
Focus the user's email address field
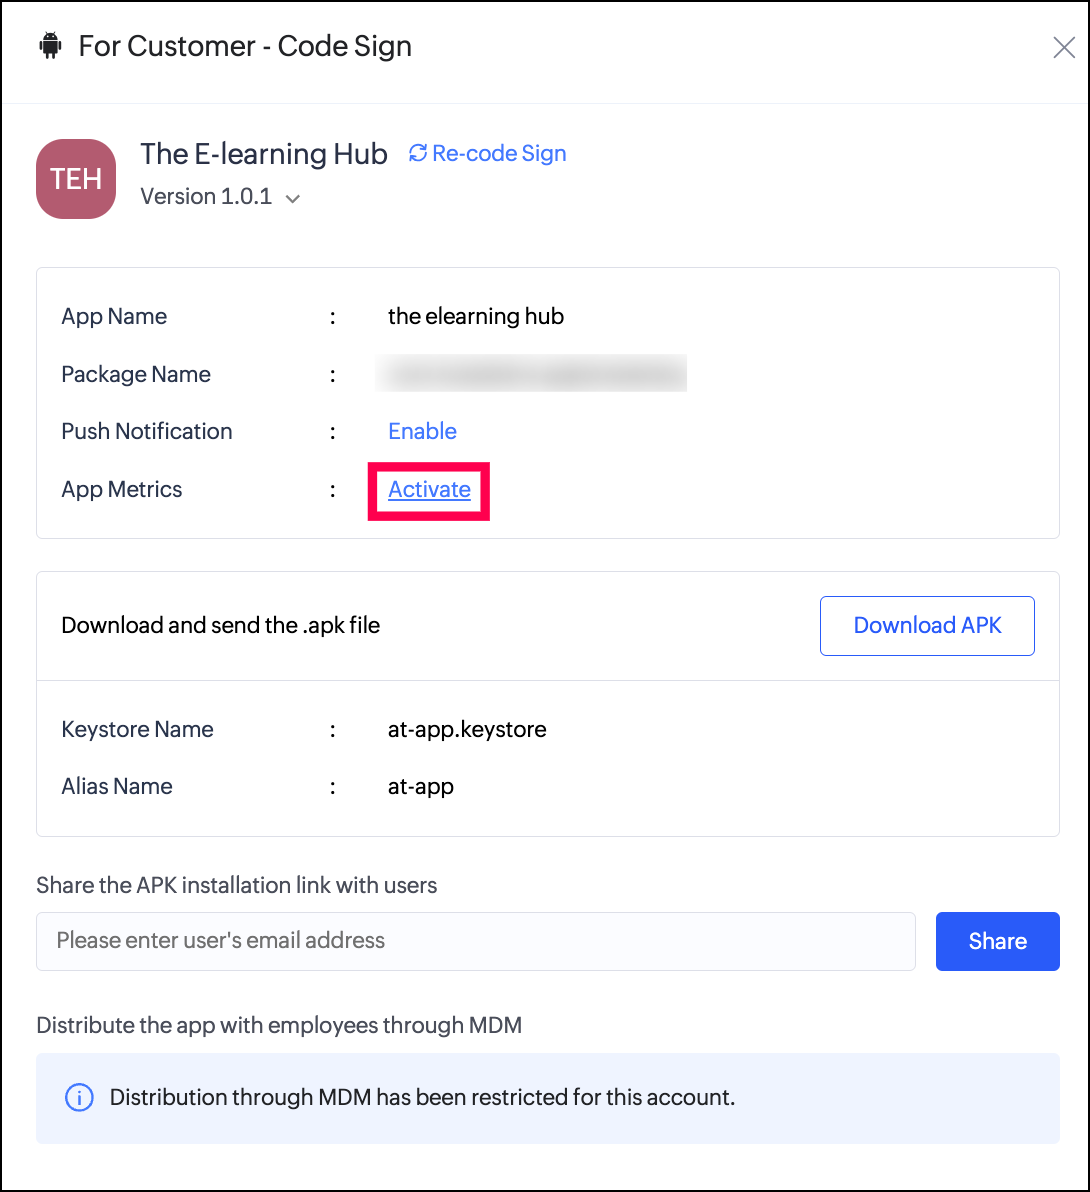(x=475, y=940)
